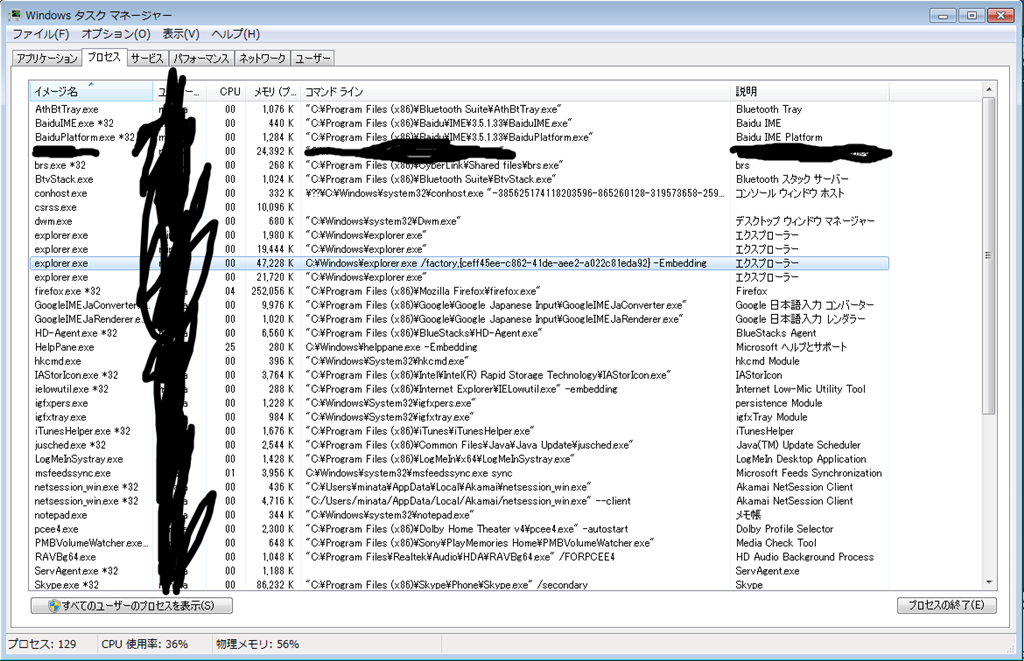
Task: Click the shield icon on show-all-users button
Action: (x=54, y=605)
